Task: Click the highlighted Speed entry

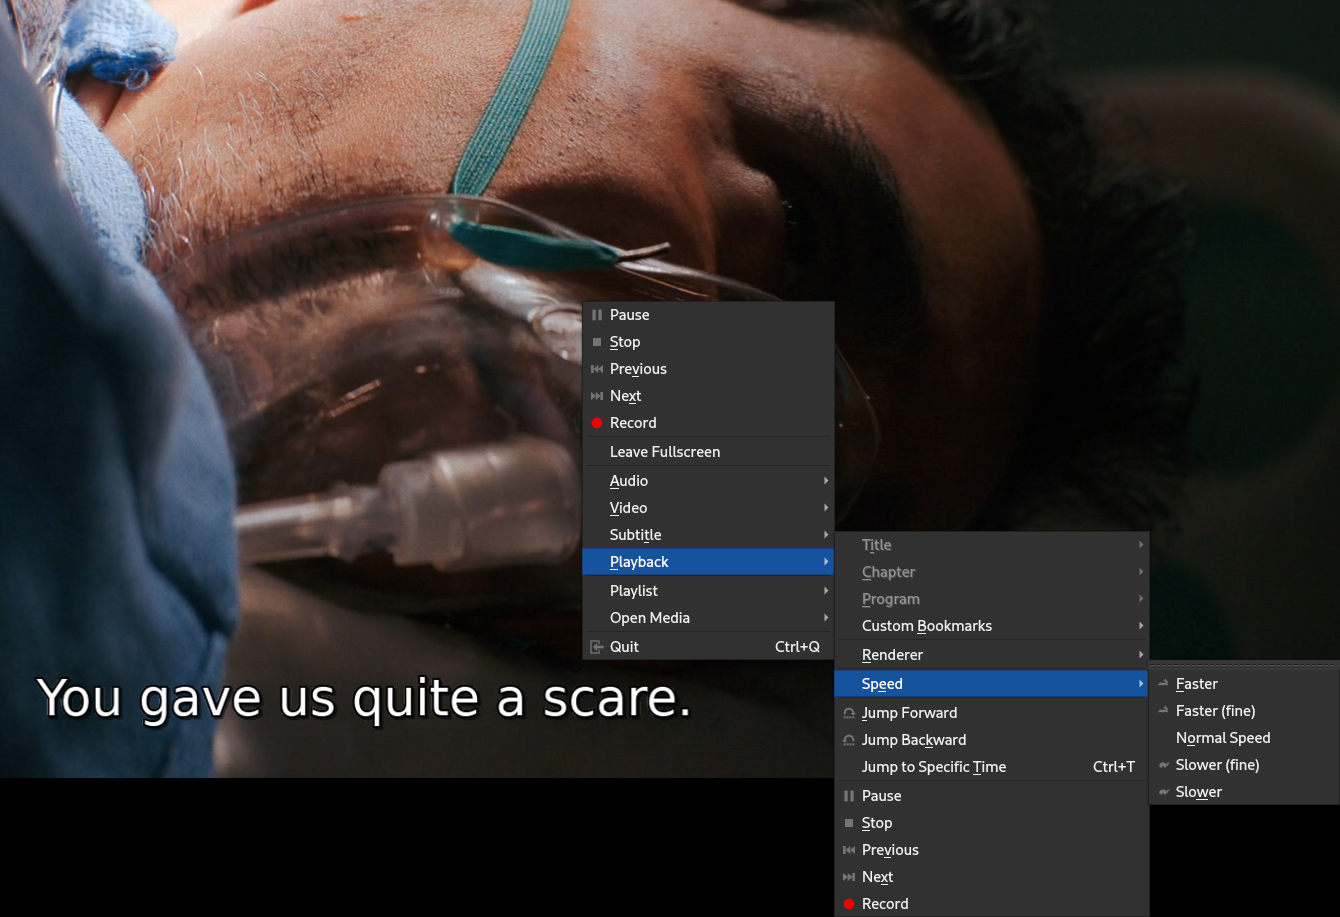Action: click(992, 684)
